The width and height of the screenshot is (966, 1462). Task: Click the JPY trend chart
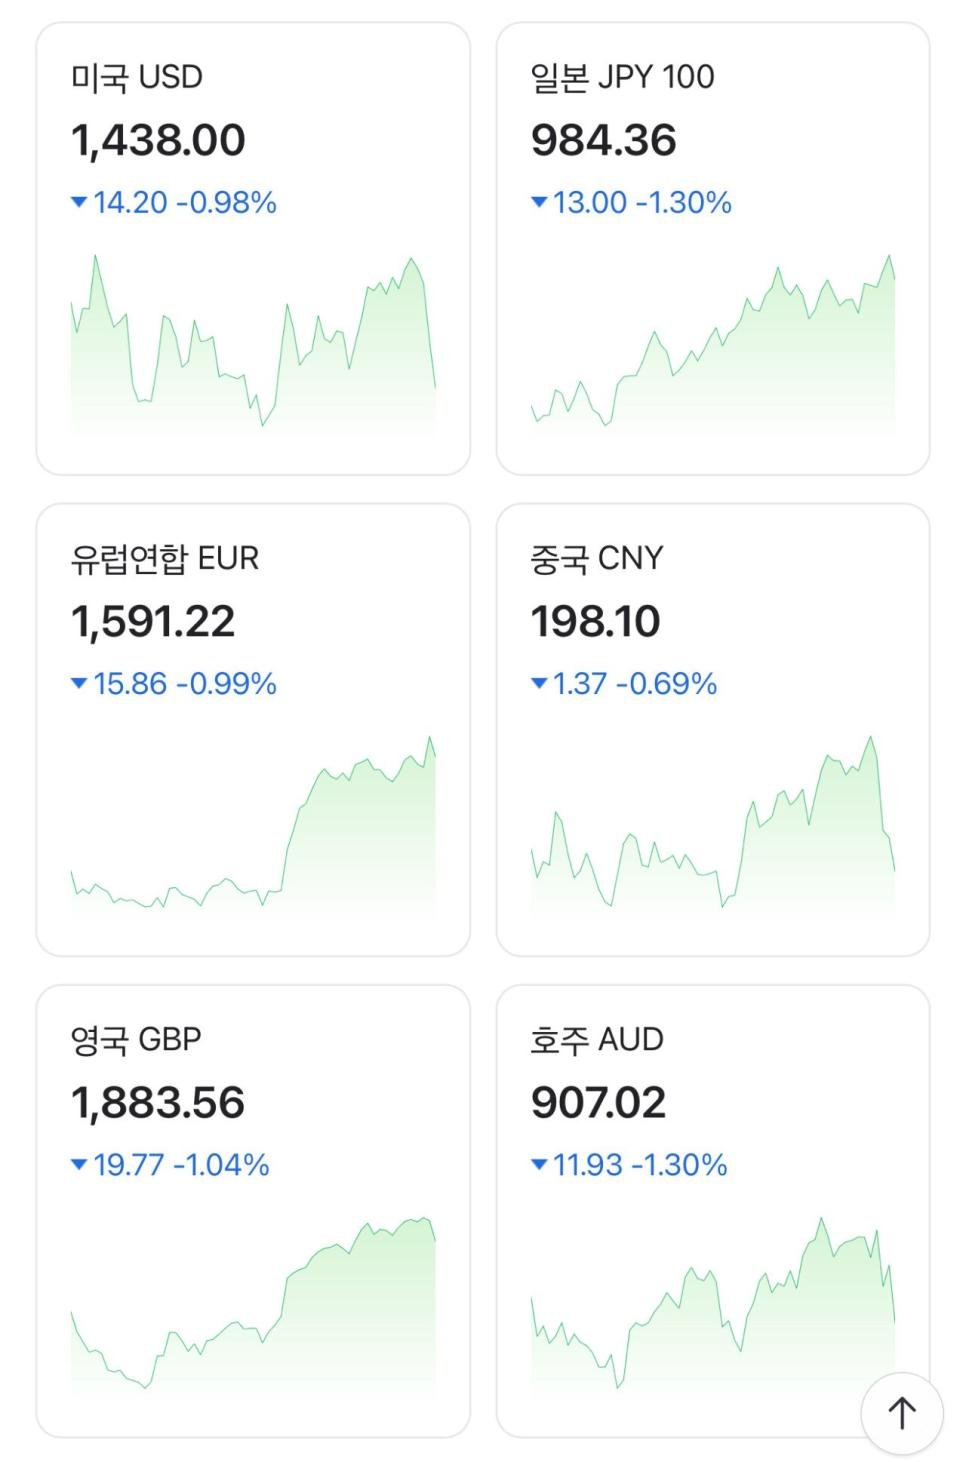(x=713, y=345)
